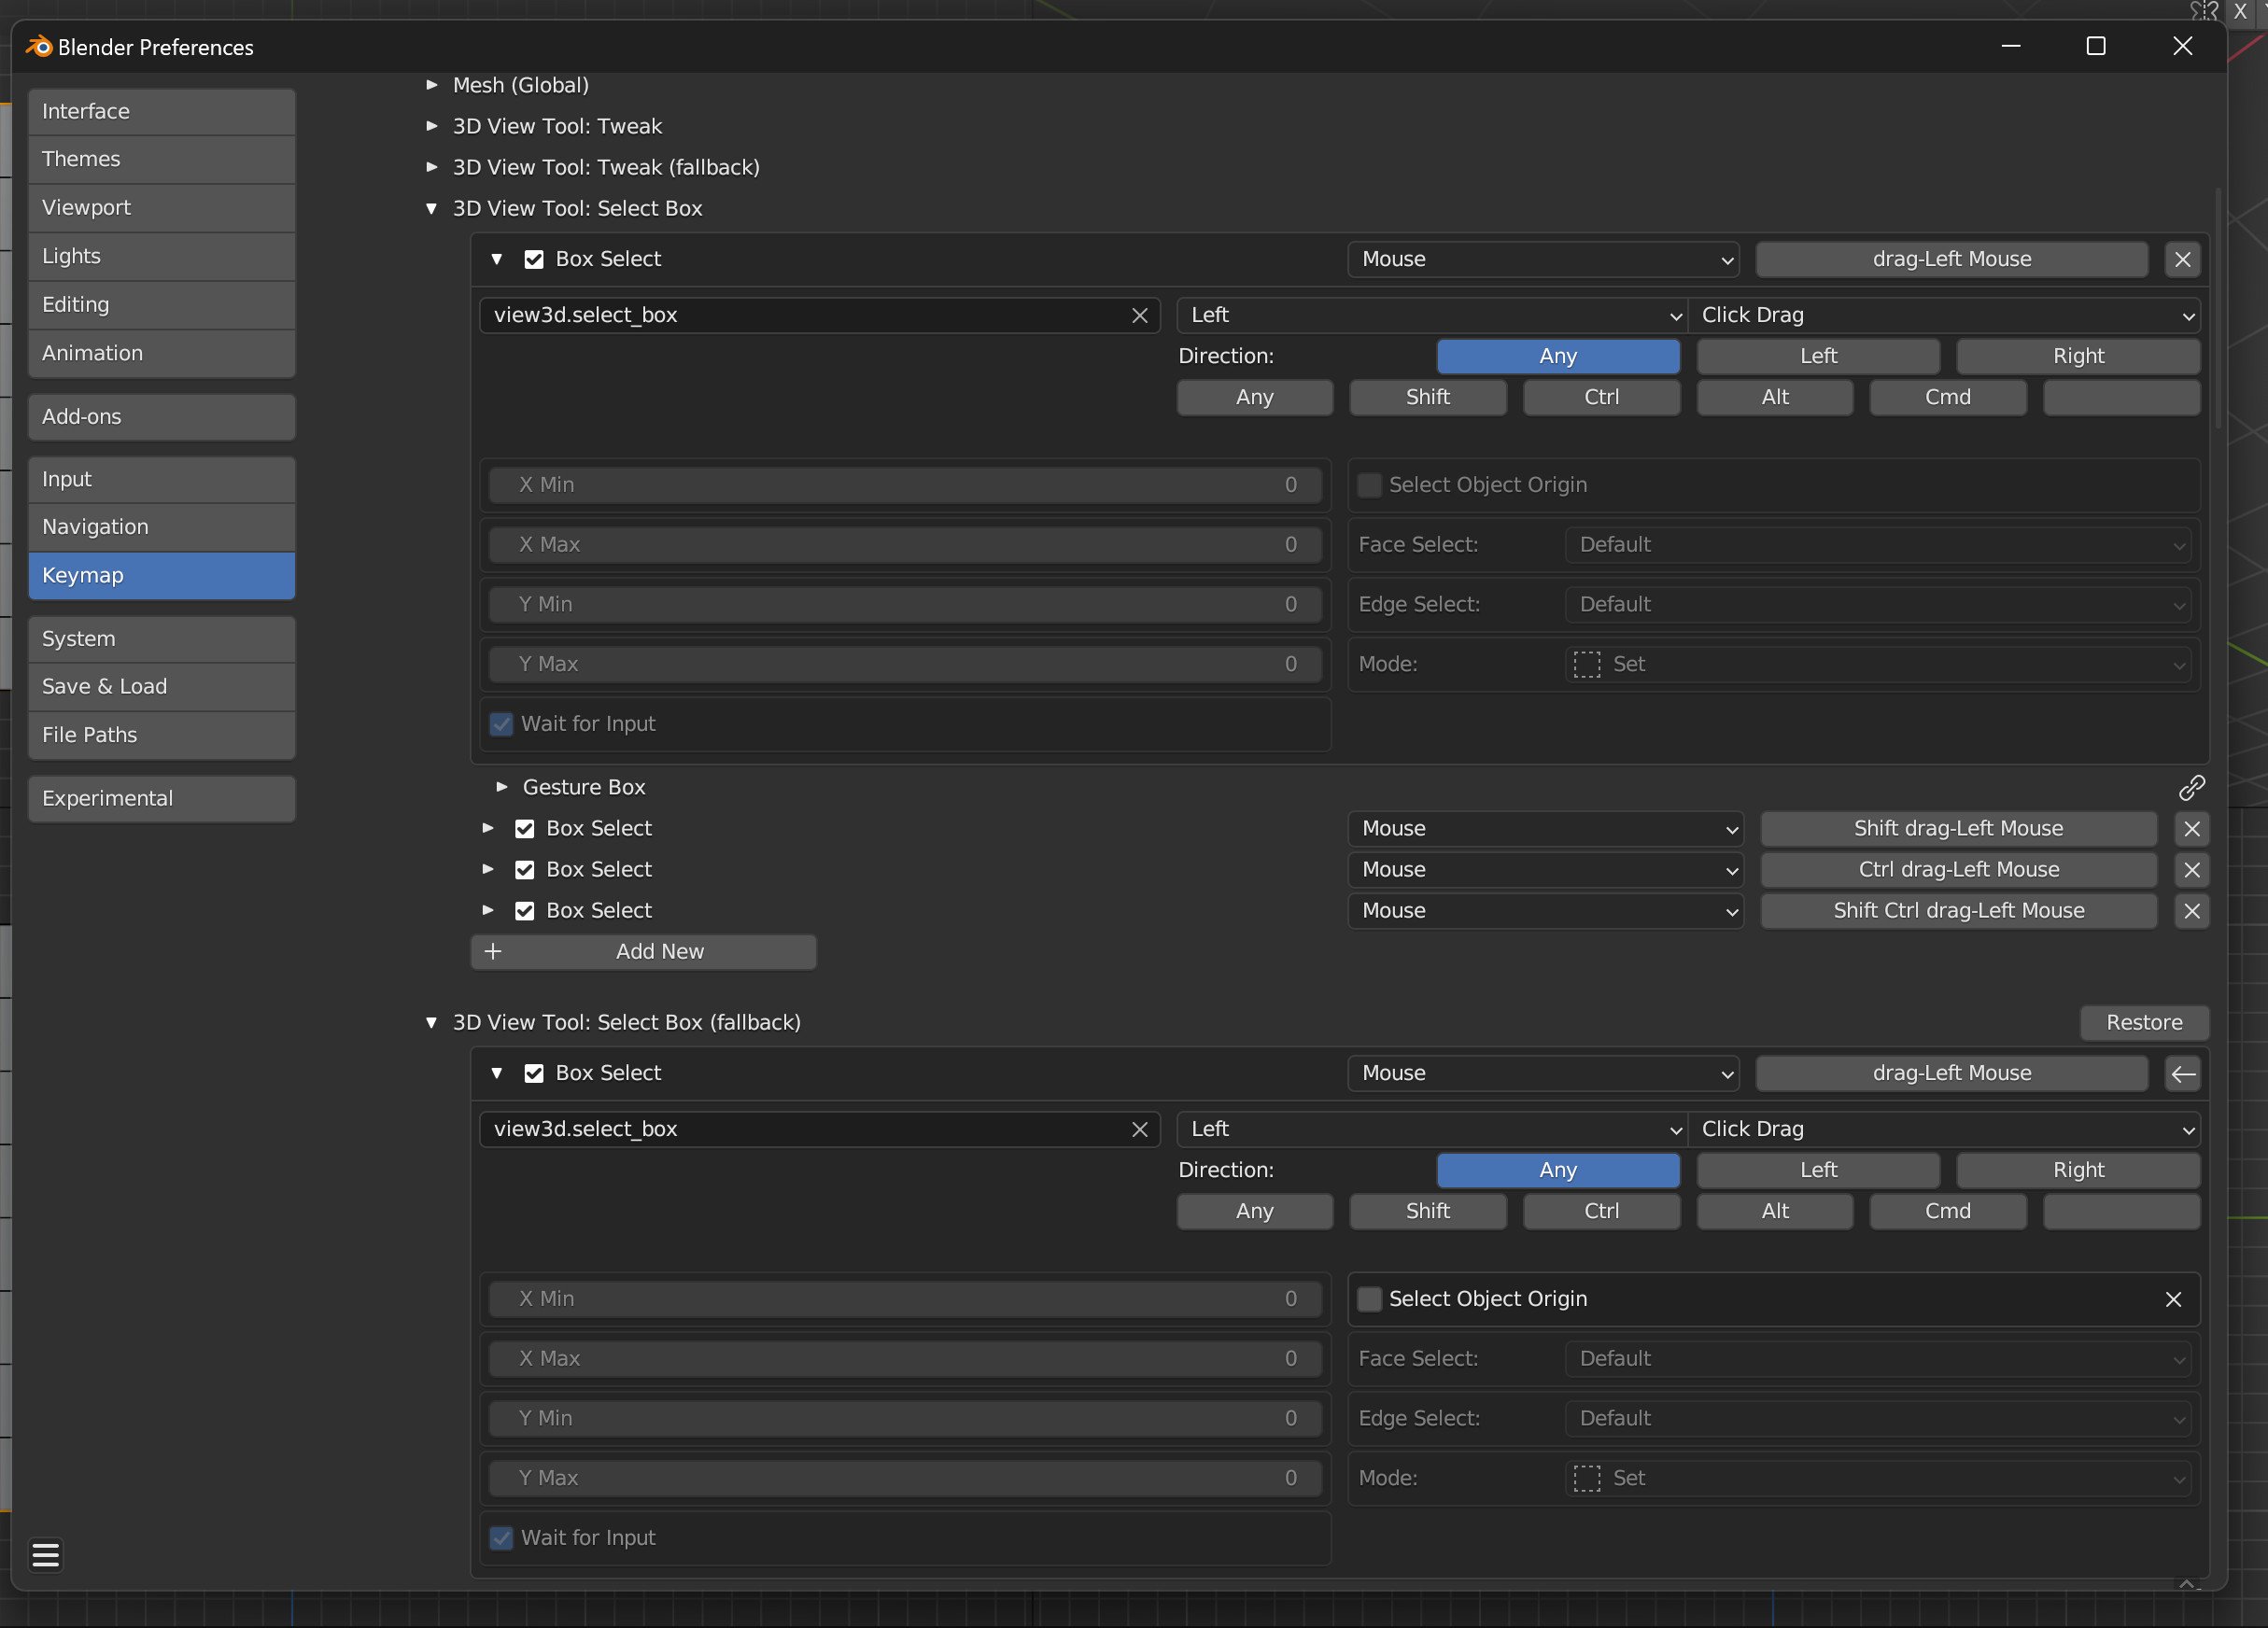Image resolution: width=2268 pixels, height=1628 pixels.
Task: Expand the Mesh (Global) keymap section
Action: [432, 85]
